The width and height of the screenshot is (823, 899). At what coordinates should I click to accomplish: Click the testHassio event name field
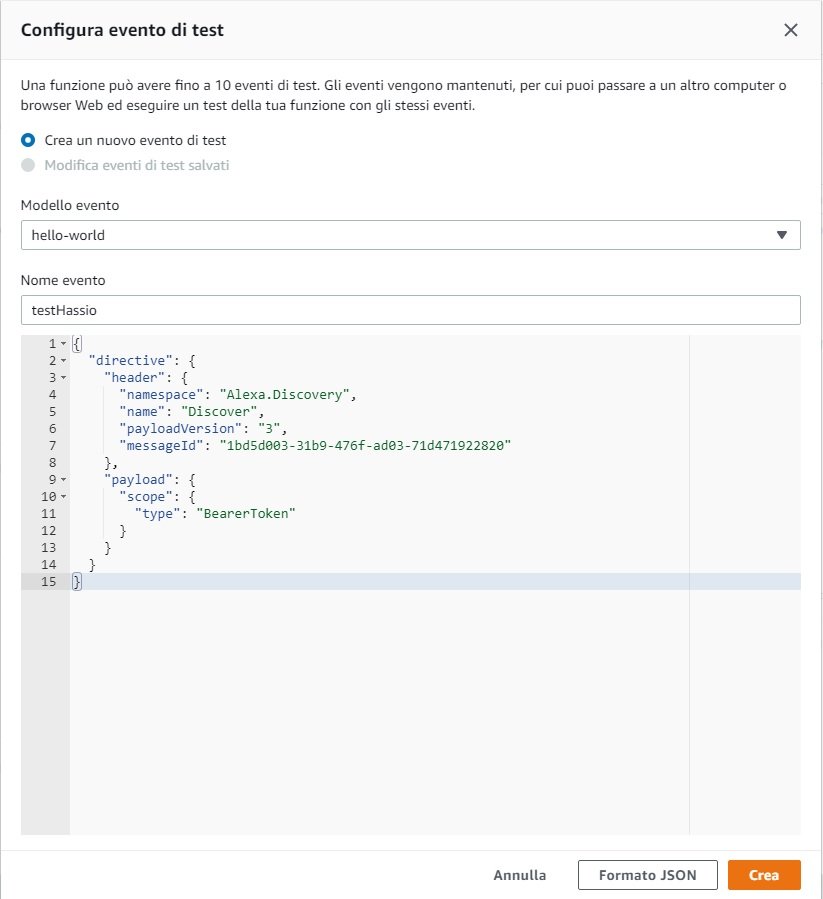click(x=410, y=310)
